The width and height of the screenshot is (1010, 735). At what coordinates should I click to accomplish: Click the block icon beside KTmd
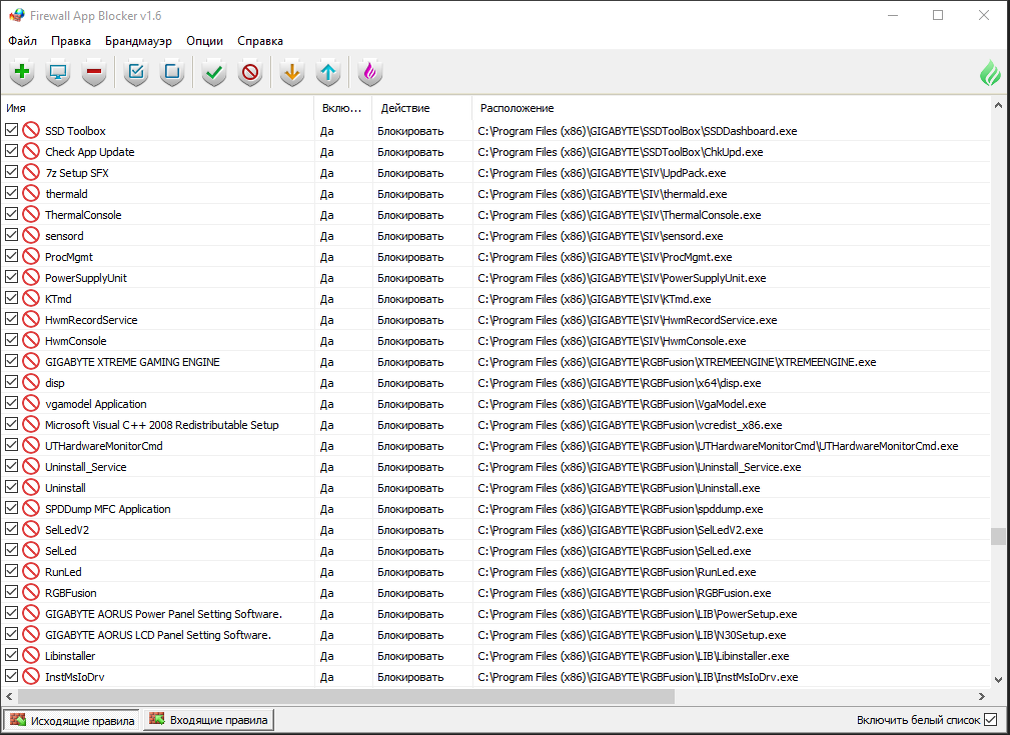31,299
